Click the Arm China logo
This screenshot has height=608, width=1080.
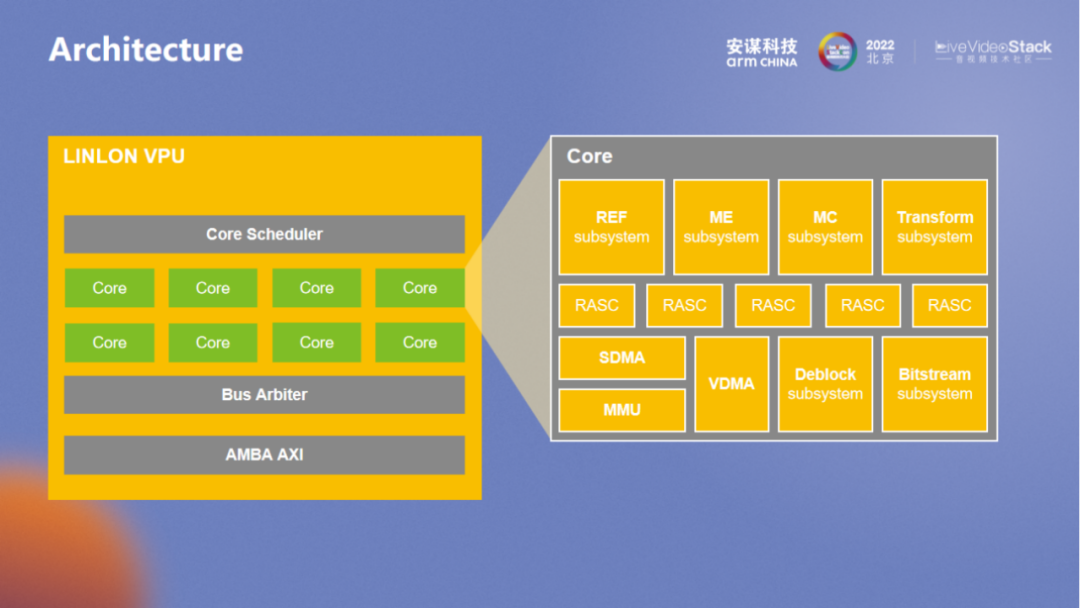(x=761, y=52)
